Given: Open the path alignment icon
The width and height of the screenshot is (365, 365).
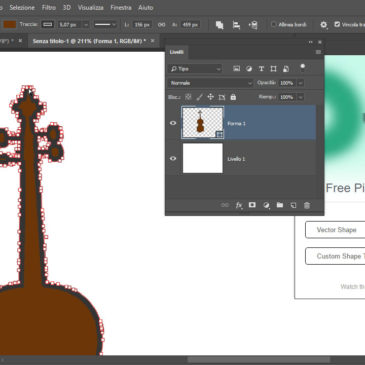Looking at the screenshot, I should tap(236, 25).
